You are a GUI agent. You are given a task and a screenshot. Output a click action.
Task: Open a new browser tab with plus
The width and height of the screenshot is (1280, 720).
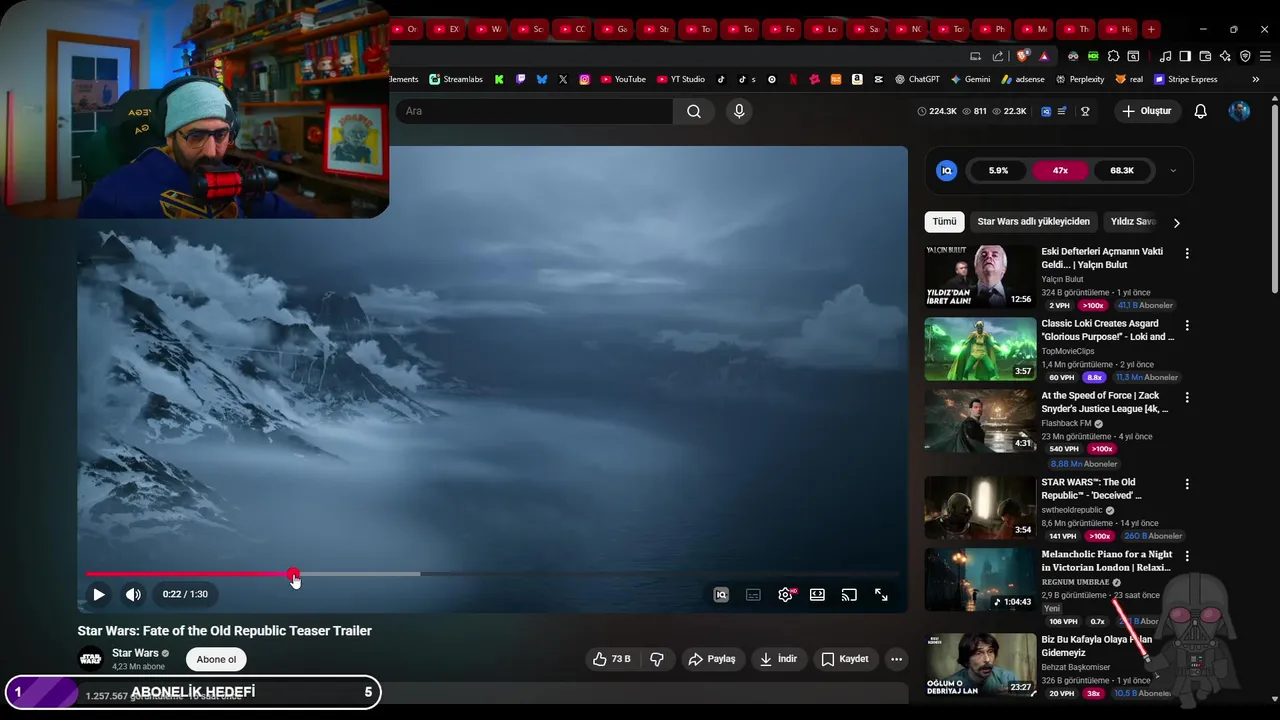(x=1151, y=29)
